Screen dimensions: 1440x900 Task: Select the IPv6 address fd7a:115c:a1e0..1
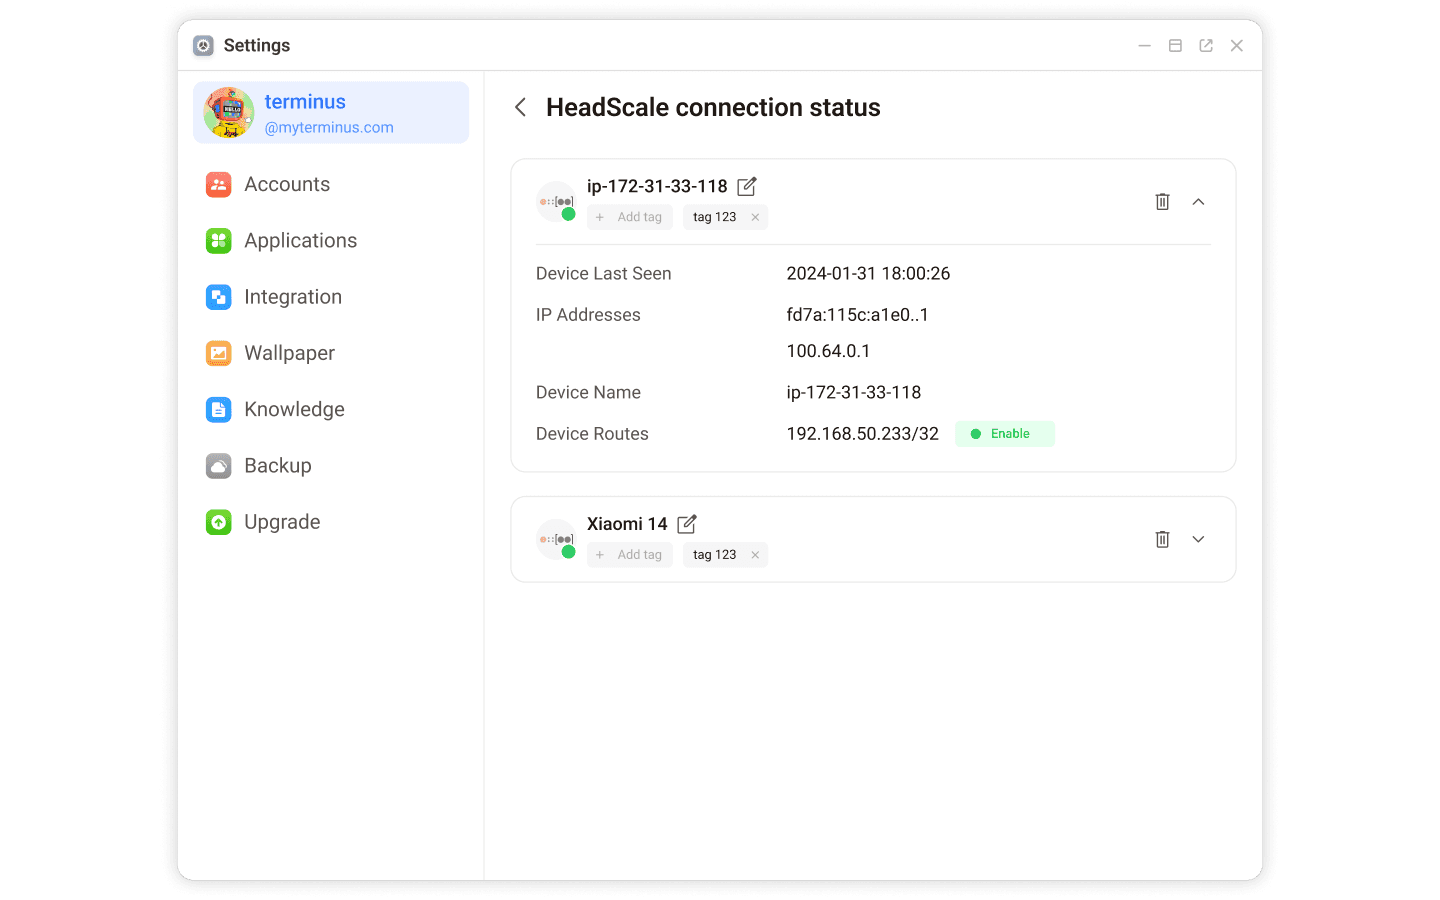[x=857, y=315]
